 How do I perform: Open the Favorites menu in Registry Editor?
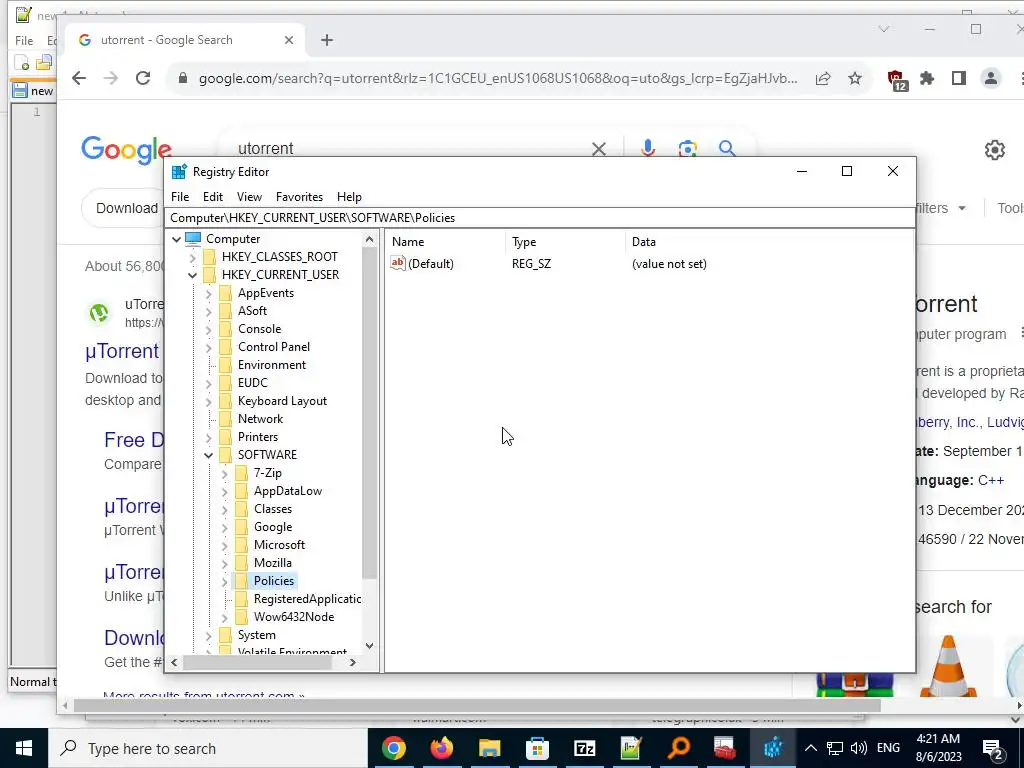299,197
